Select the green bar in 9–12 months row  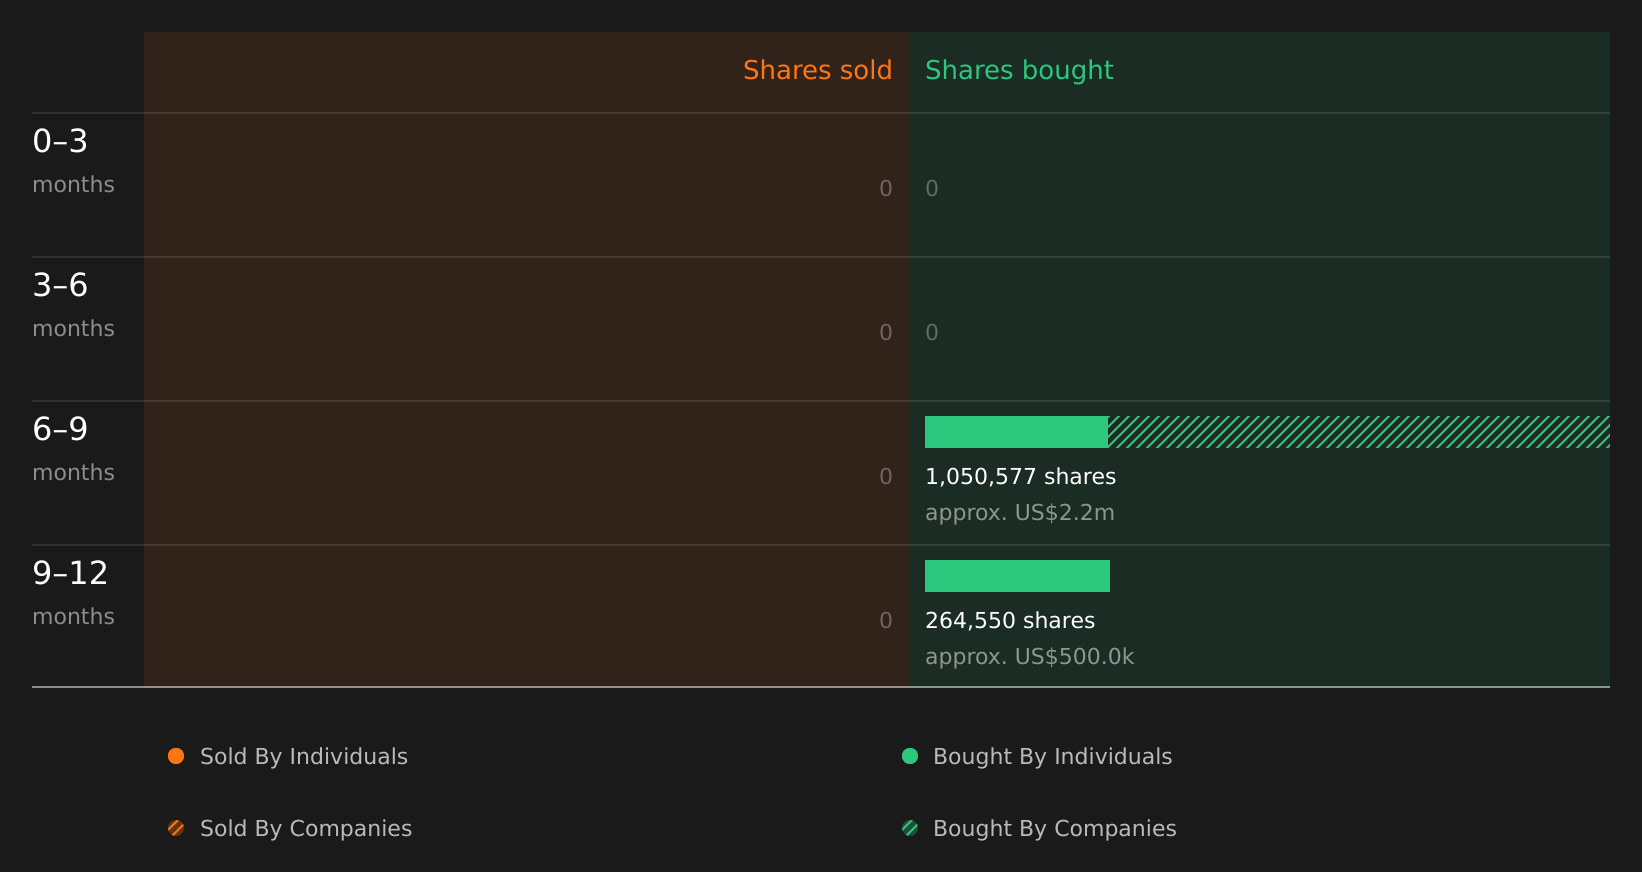(x=1017, y=576)
